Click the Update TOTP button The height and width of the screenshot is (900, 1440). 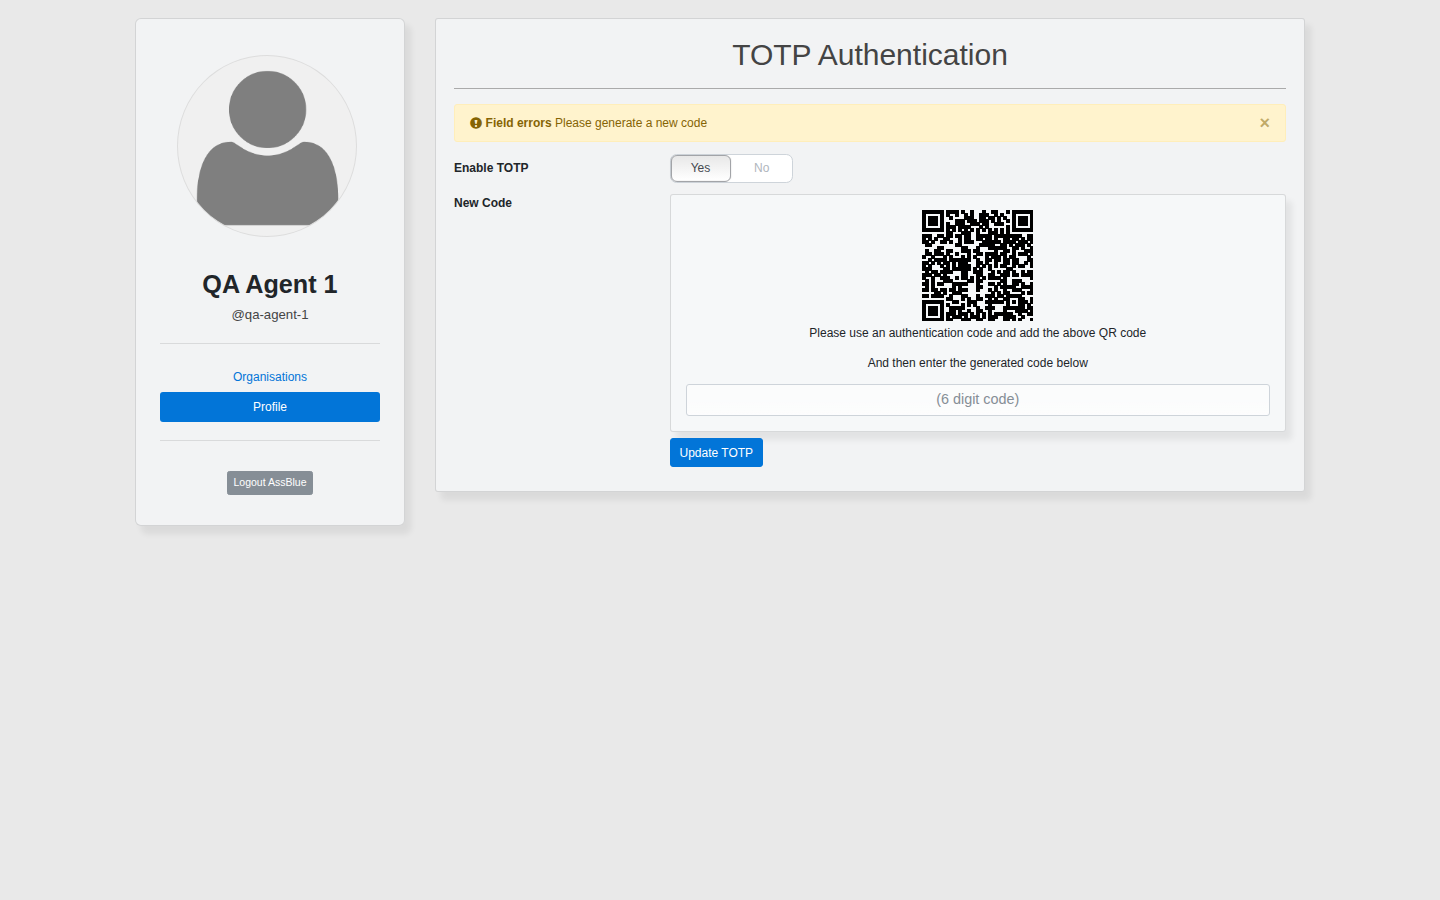point(716,453)
